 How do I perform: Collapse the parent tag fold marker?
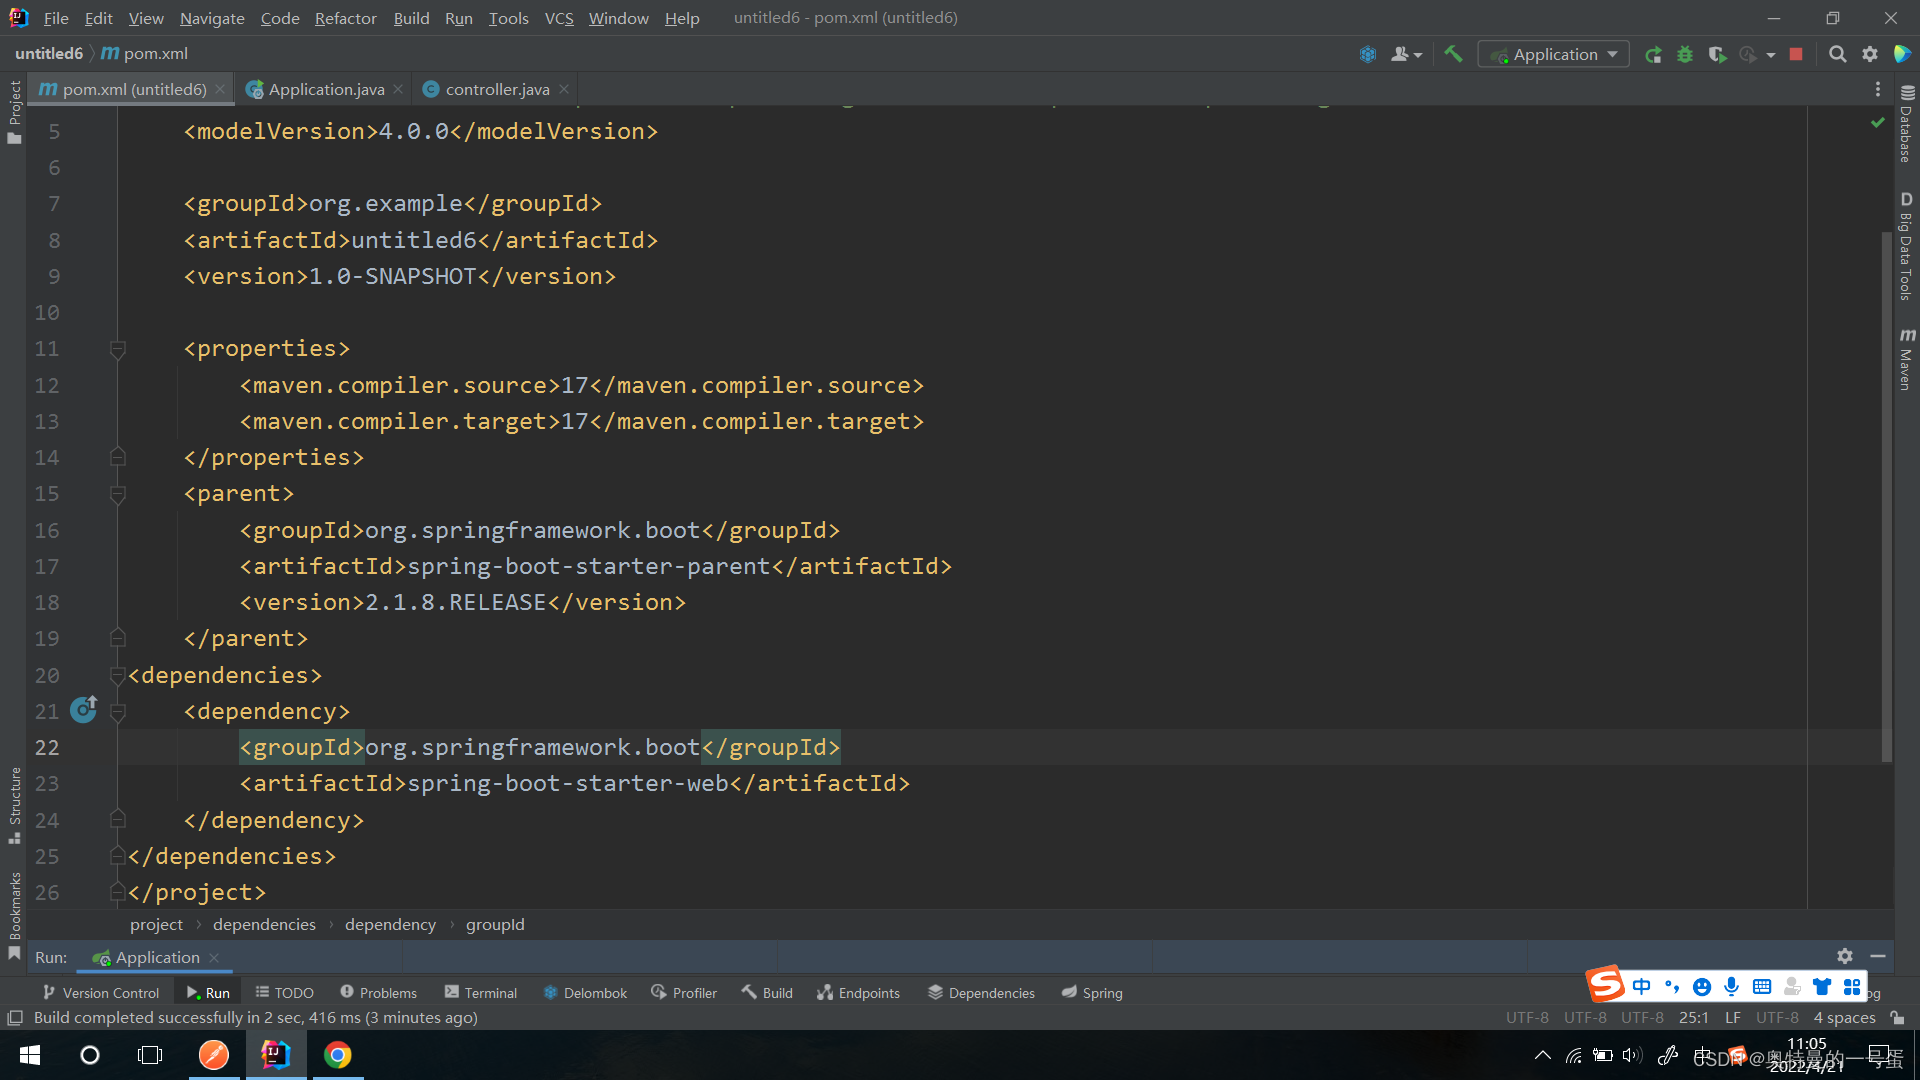click(117, 494)
